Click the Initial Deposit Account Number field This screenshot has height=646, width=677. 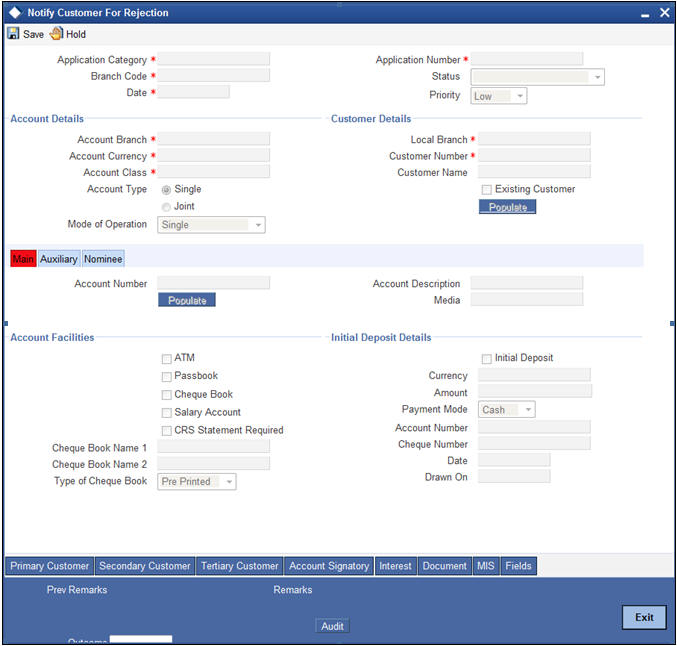pos(535,428)
